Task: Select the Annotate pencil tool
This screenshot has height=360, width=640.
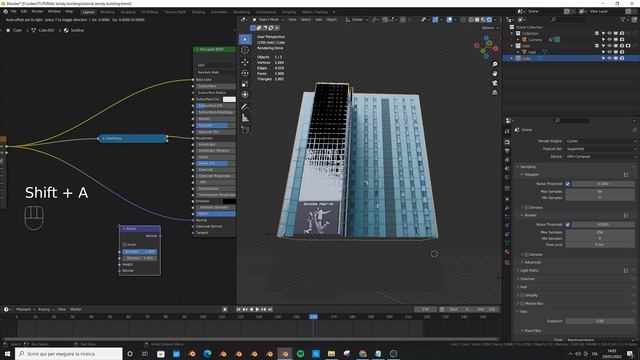Action: 245,107
